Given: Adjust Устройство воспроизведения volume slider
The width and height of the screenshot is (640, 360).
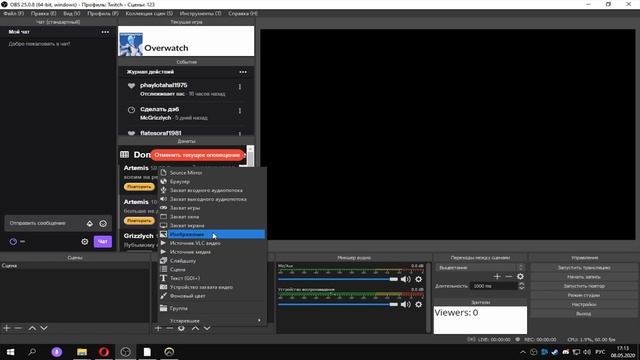Looking at the screenshot, I should coord(338,304).
